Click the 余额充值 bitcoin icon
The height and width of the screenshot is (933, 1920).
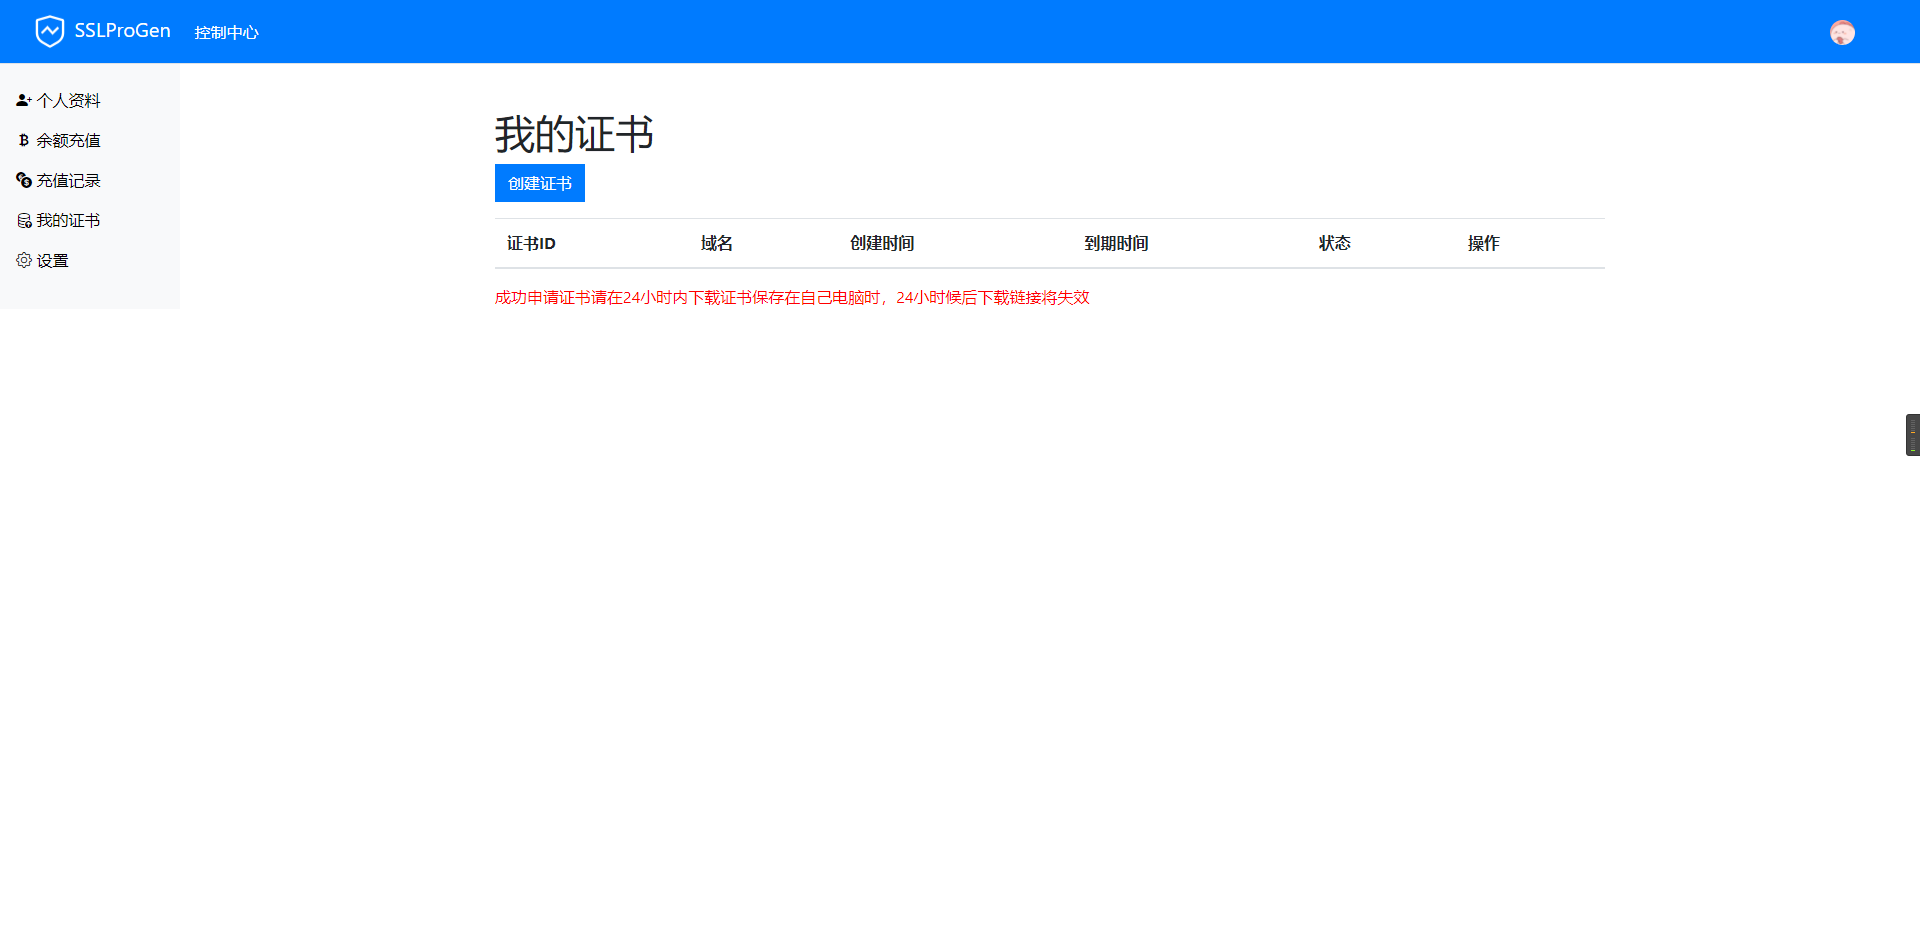24,140
